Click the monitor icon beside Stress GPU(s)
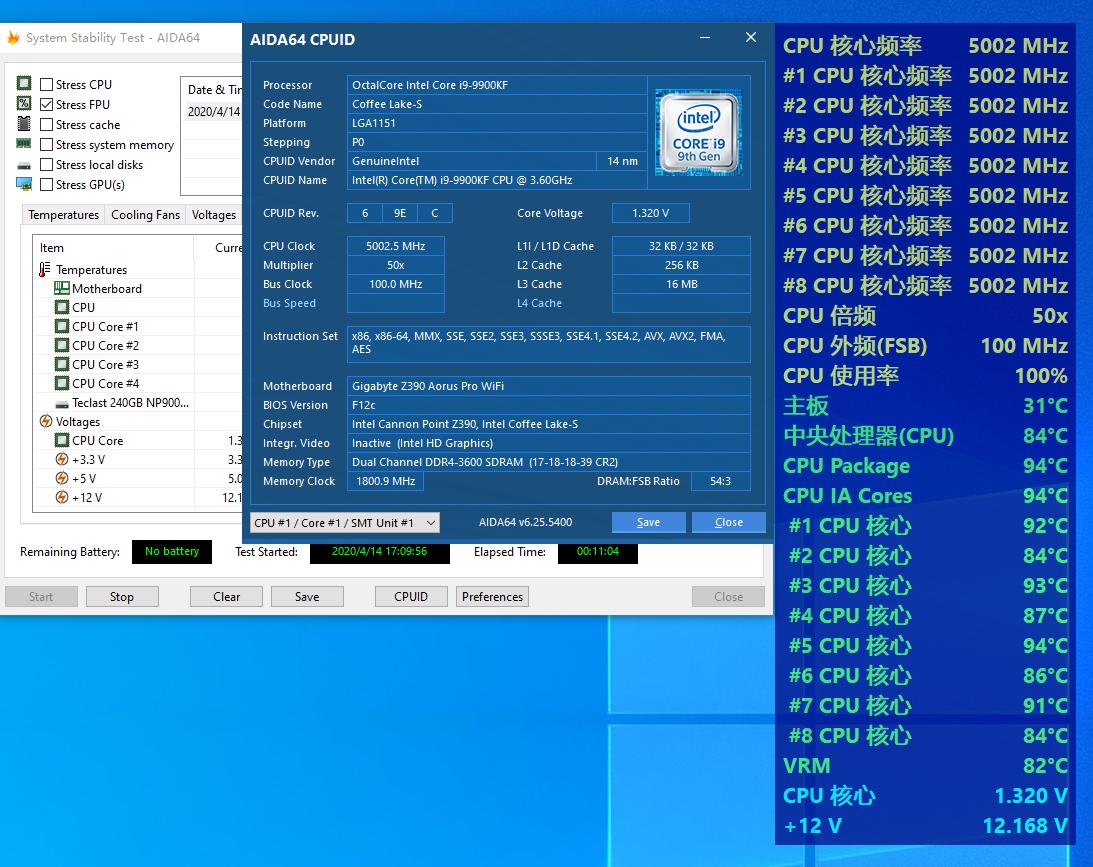The image size is (1093, 867). tap(24, 185)
